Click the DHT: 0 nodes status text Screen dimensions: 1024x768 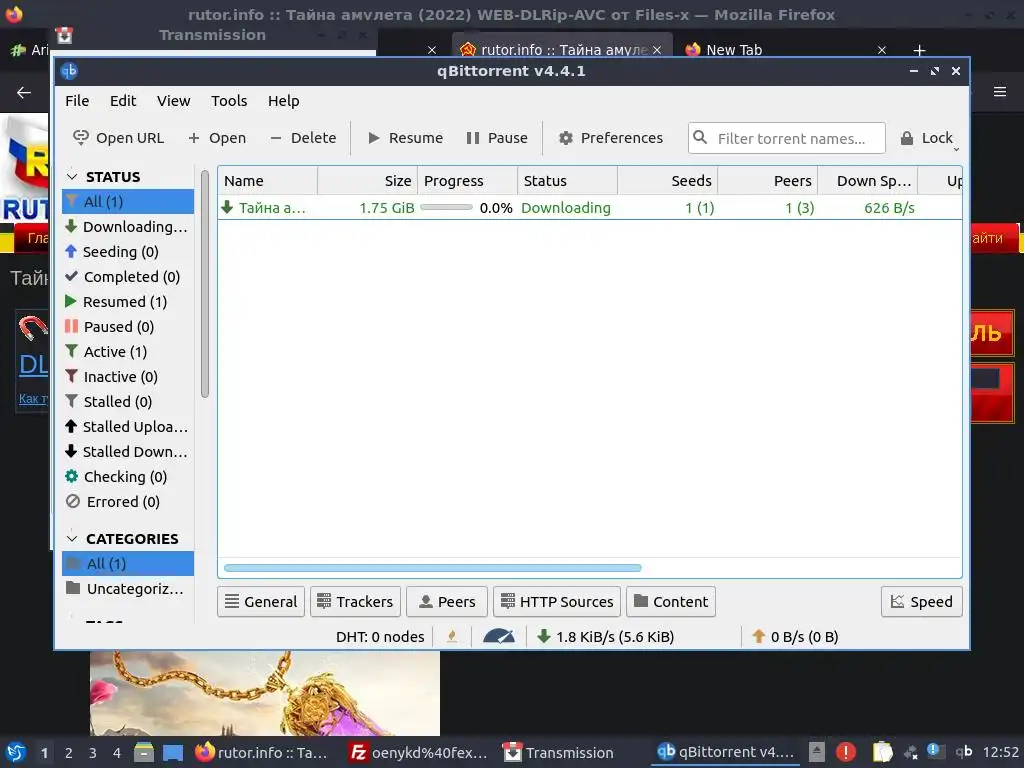click(380, 637)
